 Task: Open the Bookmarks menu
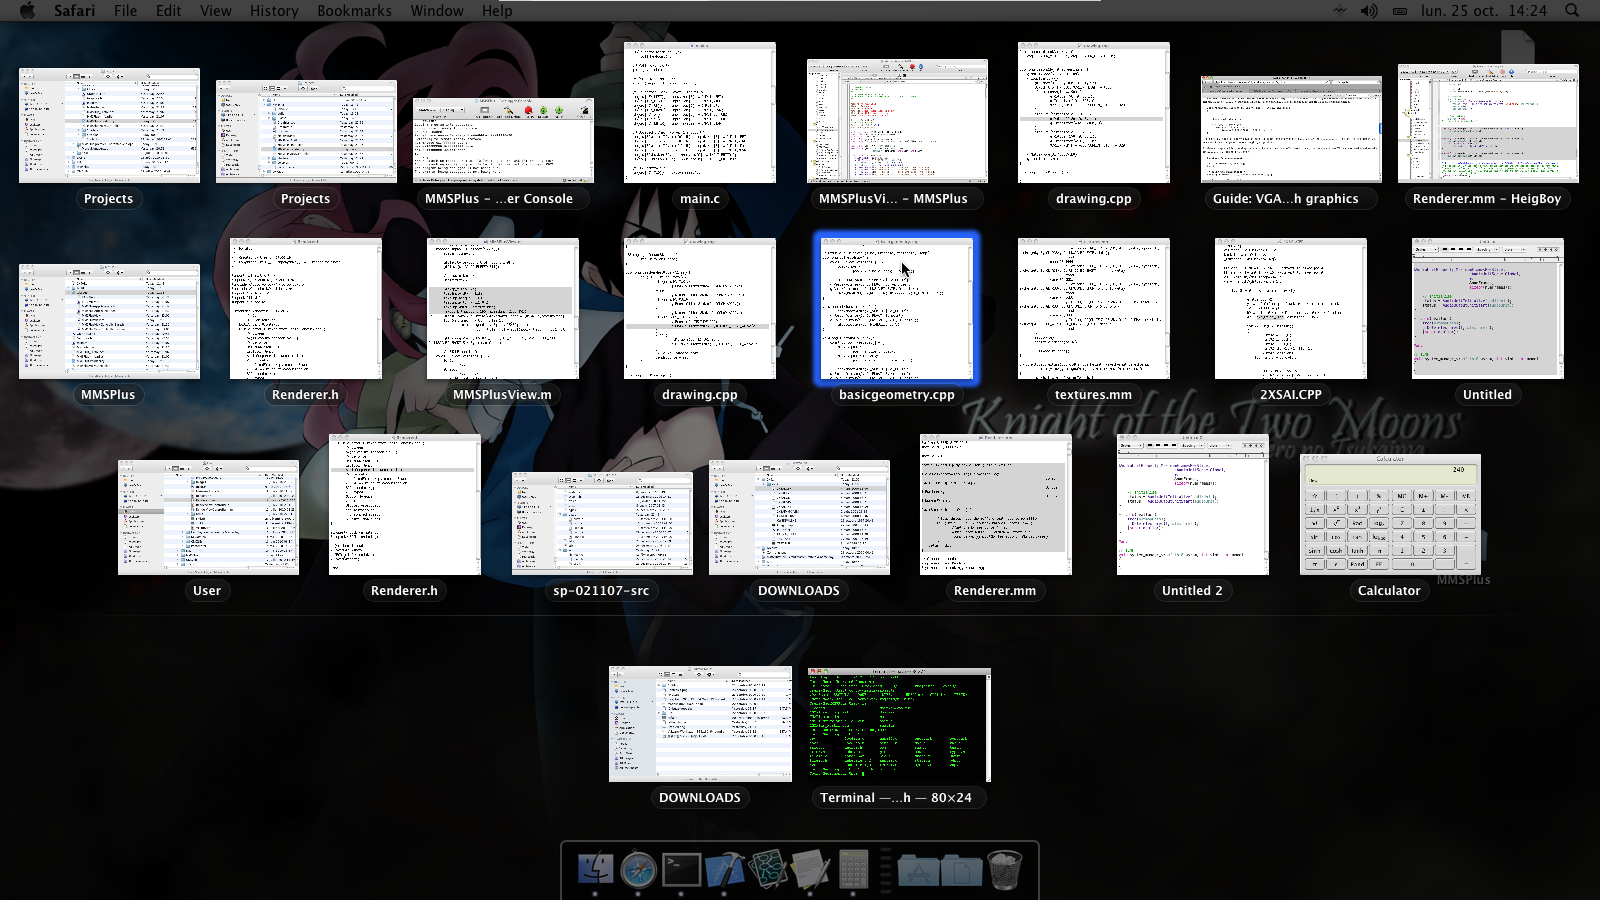(x=354, y=11)
